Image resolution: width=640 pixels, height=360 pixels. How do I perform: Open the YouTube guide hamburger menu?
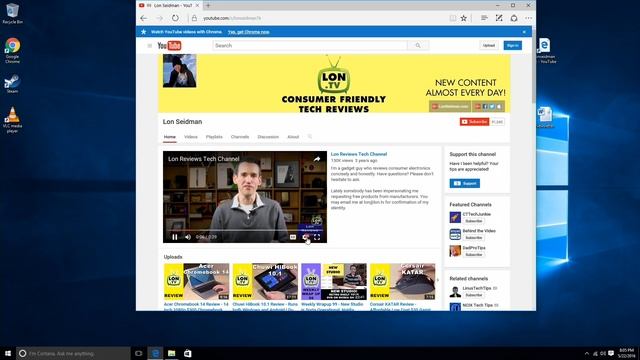(150, 46)
